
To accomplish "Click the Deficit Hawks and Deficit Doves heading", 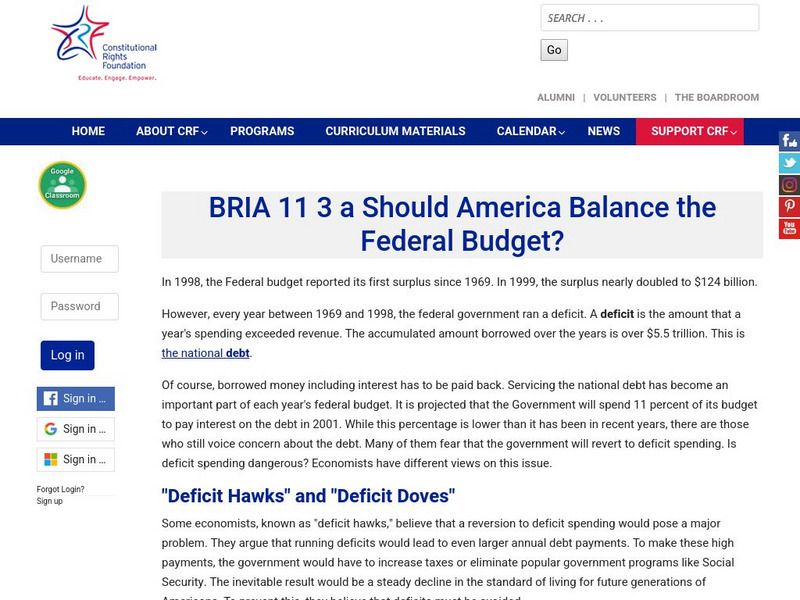I will point(308,495).
